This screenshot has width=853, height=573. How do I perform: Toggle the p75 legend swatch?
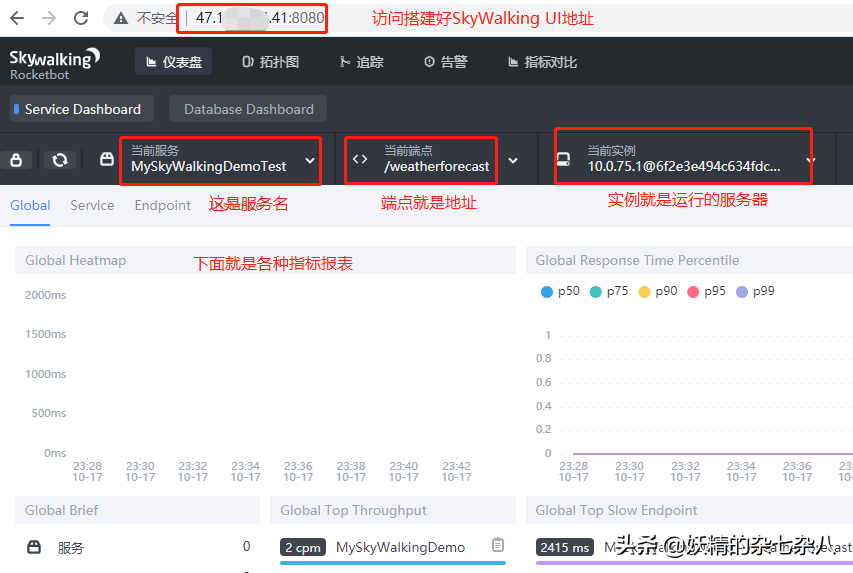coord(596,292)
